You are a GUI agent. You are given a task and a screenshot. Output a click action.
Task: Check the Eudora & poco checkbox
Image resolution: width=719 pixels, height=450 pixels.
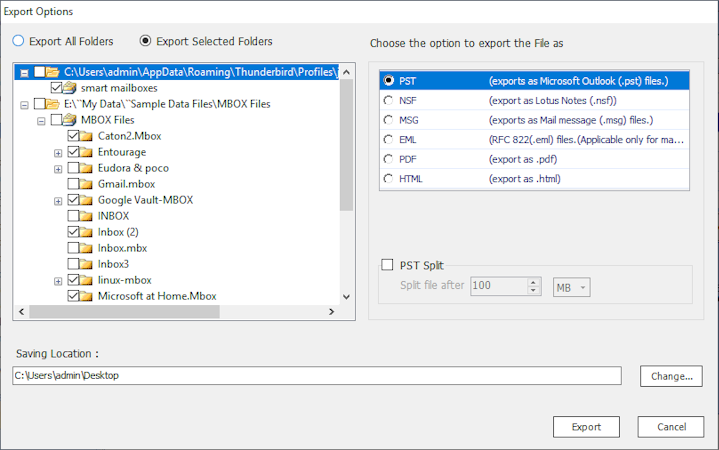pyautogui.click(x=73, y=168)
